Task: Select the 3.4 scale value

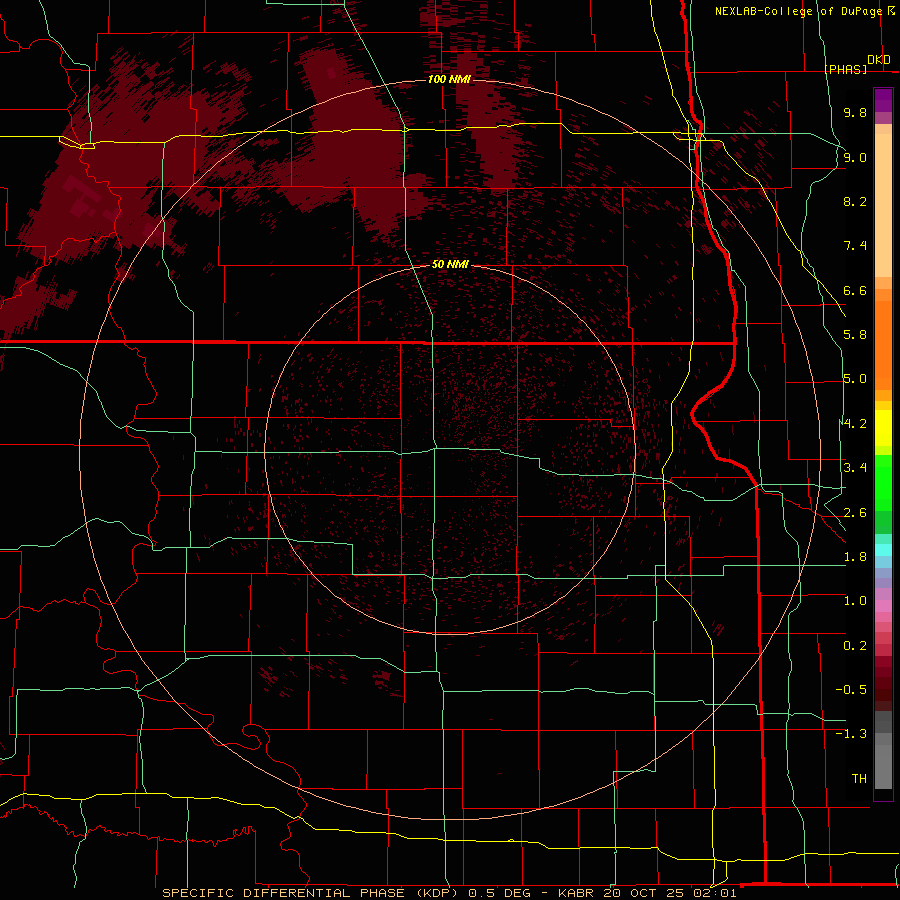Action: [855, 468]
